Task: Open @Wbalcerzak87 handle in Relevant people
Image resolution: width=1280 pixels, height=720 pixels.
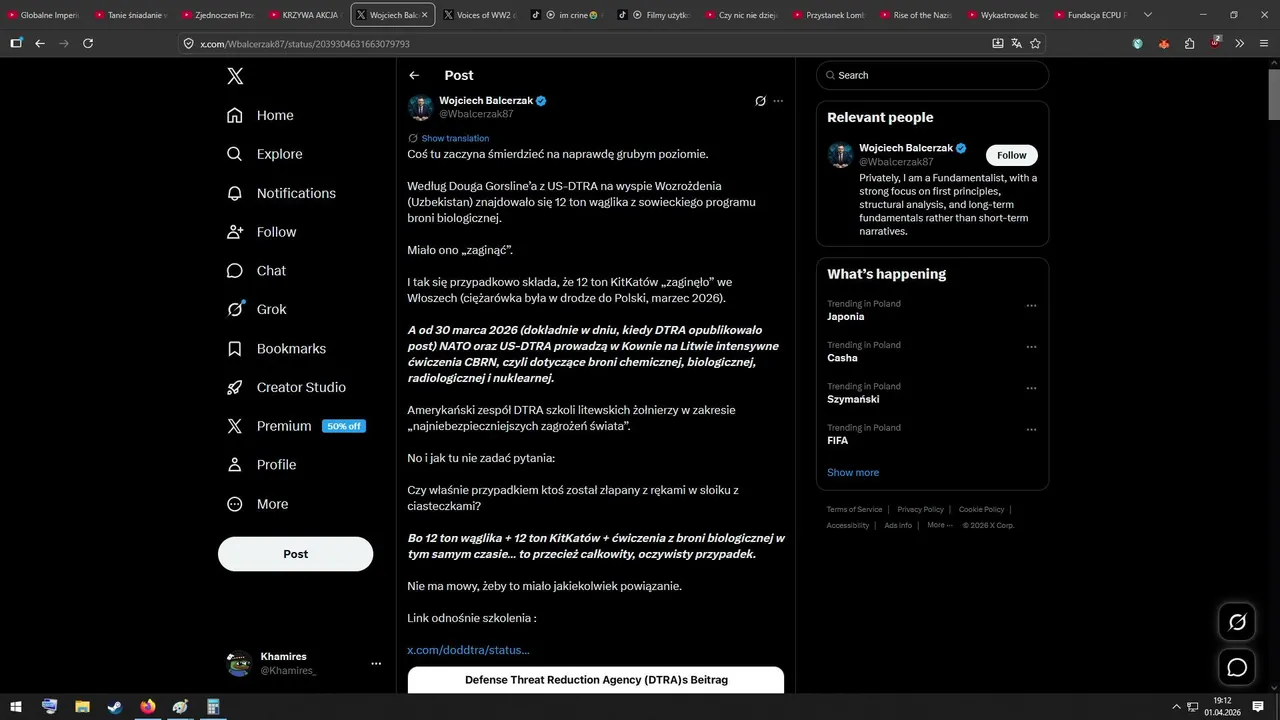Action: point(896,162)
